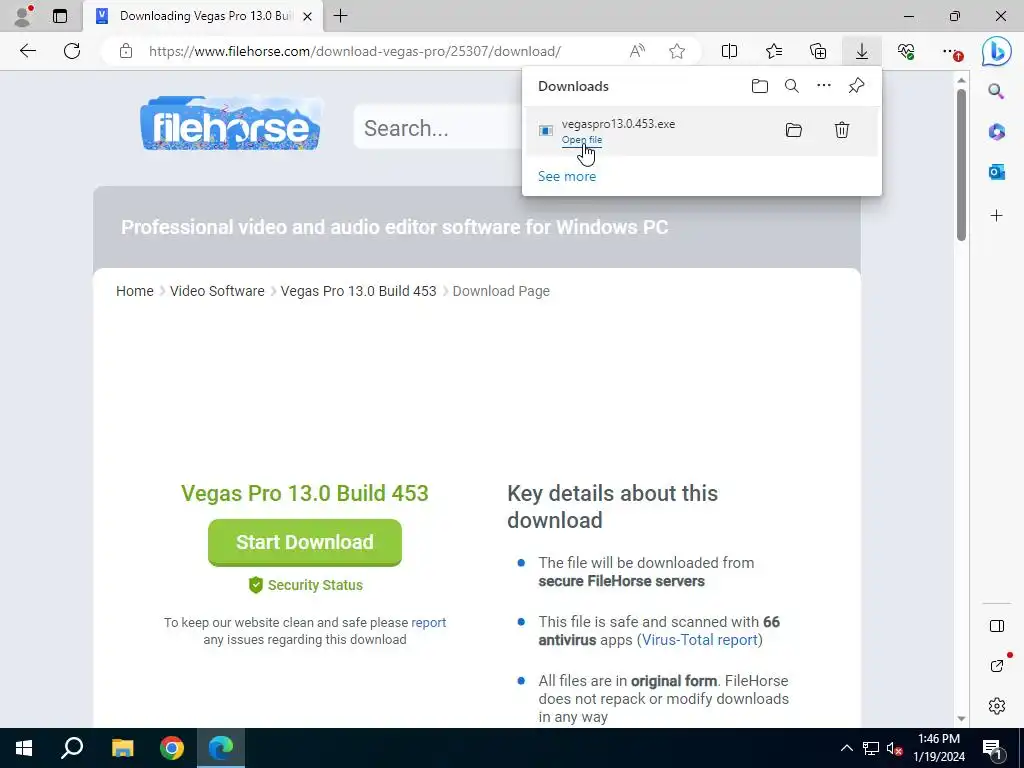This screenshot has width=1024, height=768.
Task: Open sidebar search icon
Action: coord(996,91)
